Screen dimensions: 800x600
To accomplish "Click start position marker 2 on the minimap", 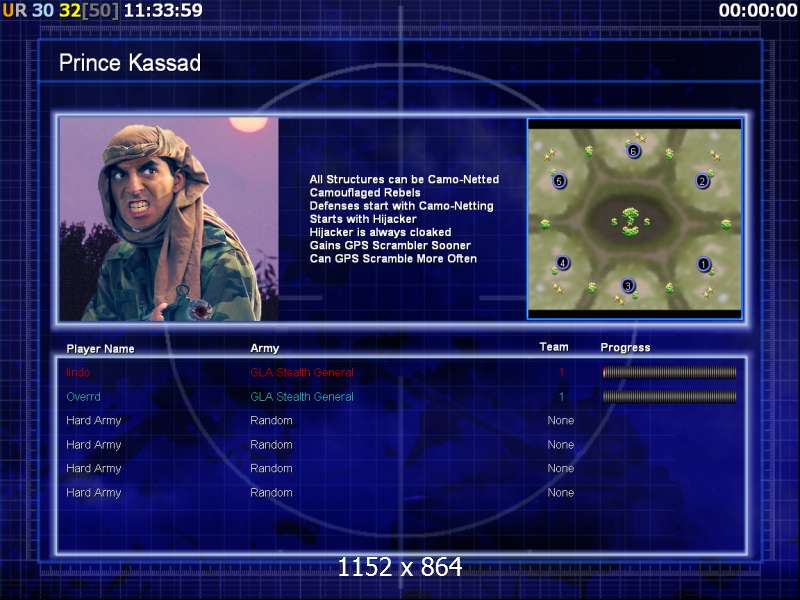I will 703,181.
